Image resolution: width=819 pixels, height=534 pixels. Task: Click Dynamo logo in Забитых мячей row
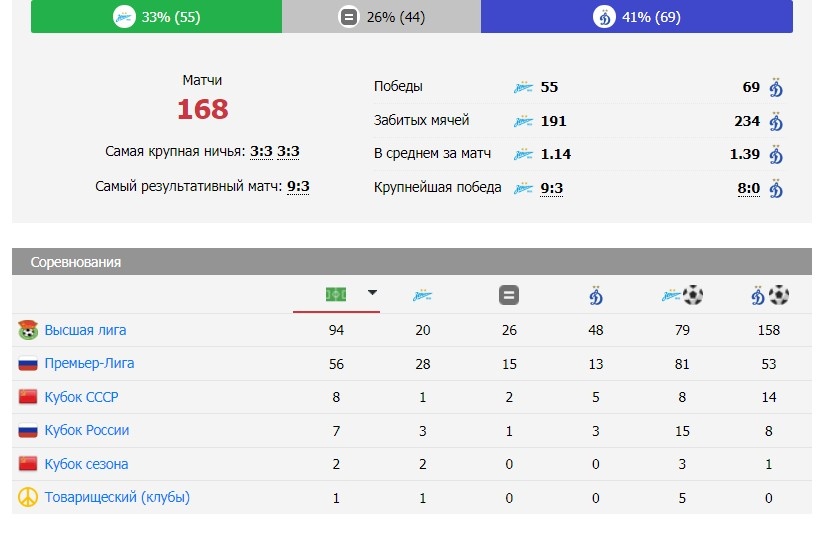pos(776,121)
